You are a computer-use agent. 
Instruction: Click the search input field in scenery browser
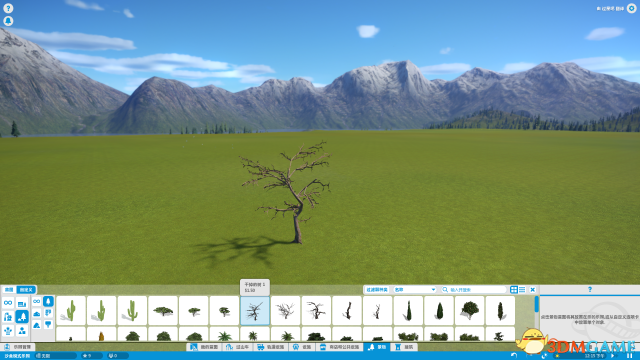click(473, 289)
